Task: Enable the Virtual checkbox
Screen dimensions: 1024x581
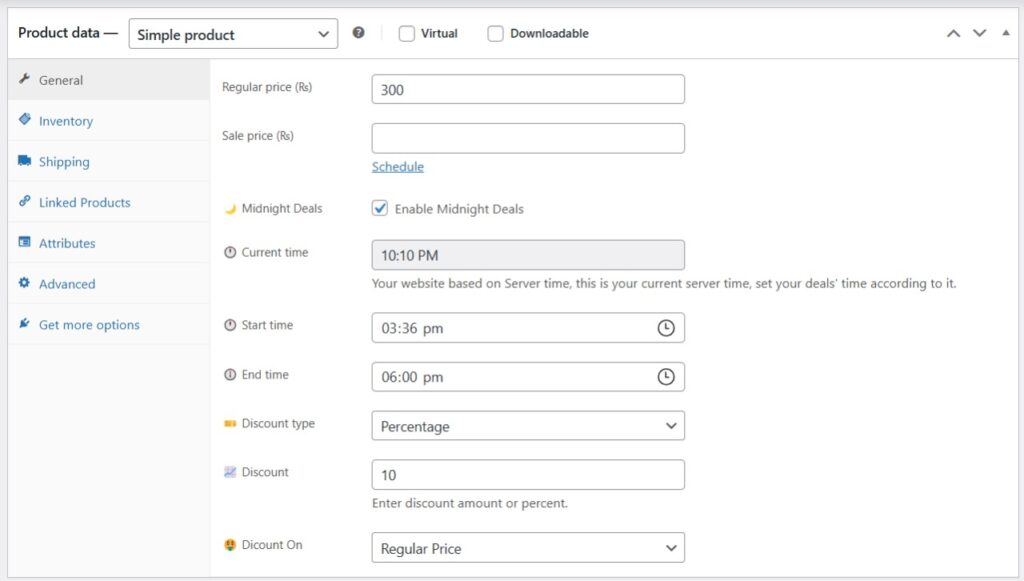Action: click(407, 33)
